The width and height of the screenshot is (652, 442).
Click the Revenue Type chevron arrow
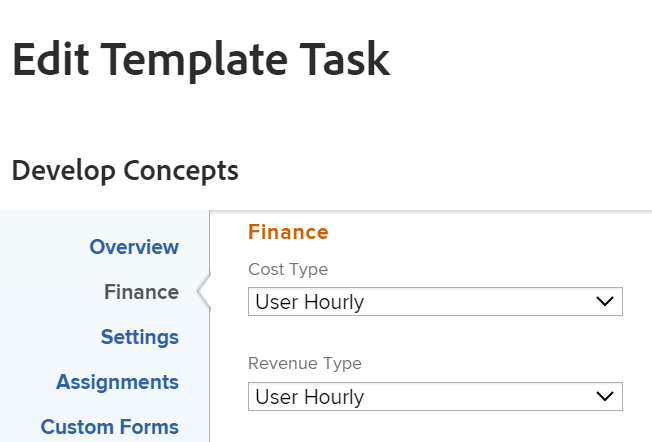click(604, 397)
